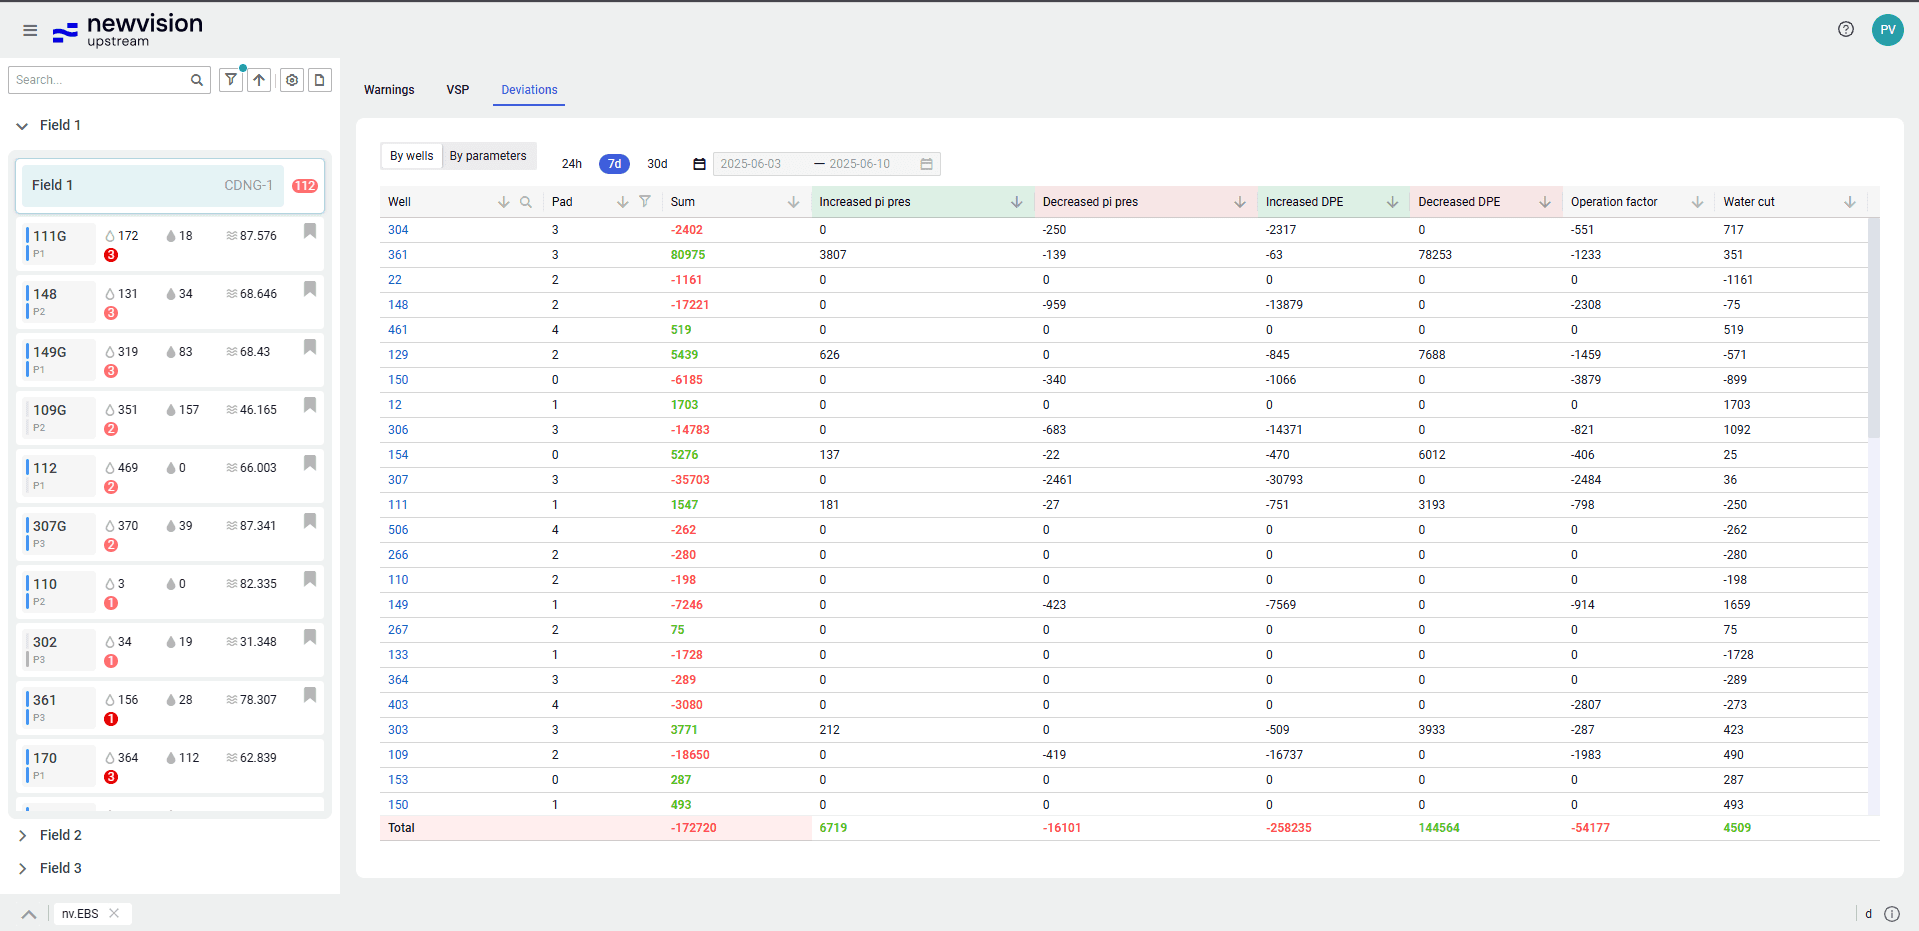The image size is (1919, 931).
Task: Select the By wells view toggle
Action: pyautogui.click(x=412, y=156)
